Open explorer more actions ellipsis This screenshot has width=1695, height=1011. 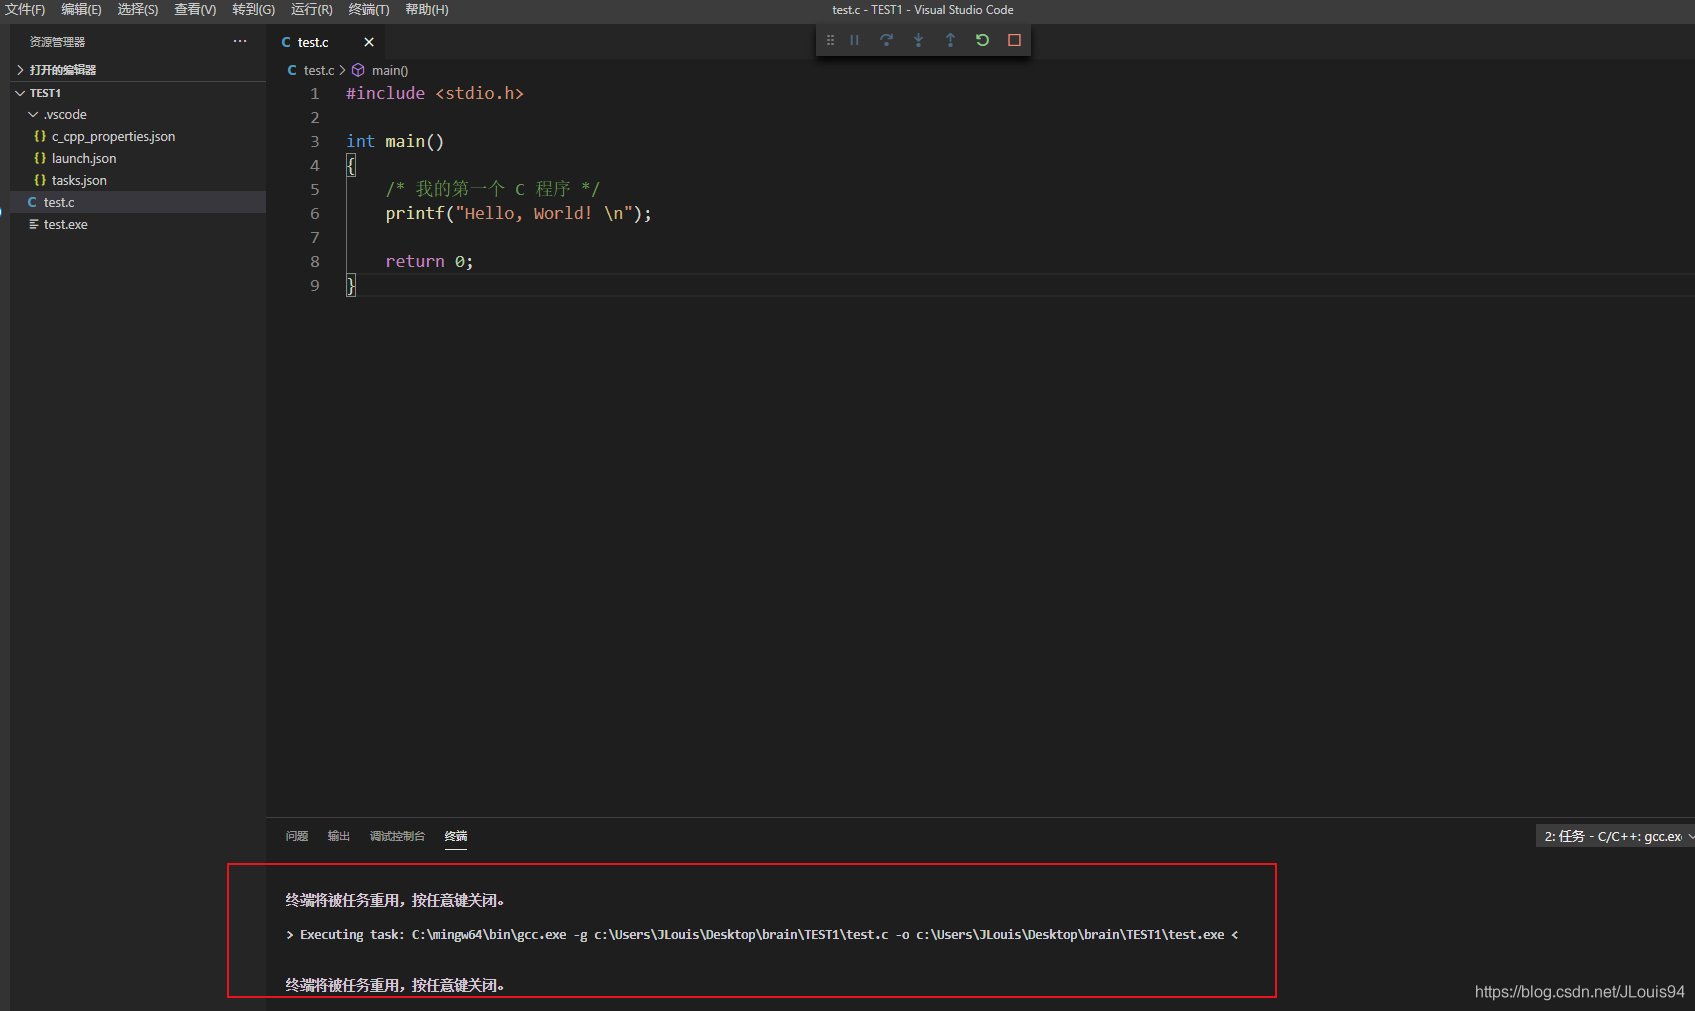click(240, 42)
